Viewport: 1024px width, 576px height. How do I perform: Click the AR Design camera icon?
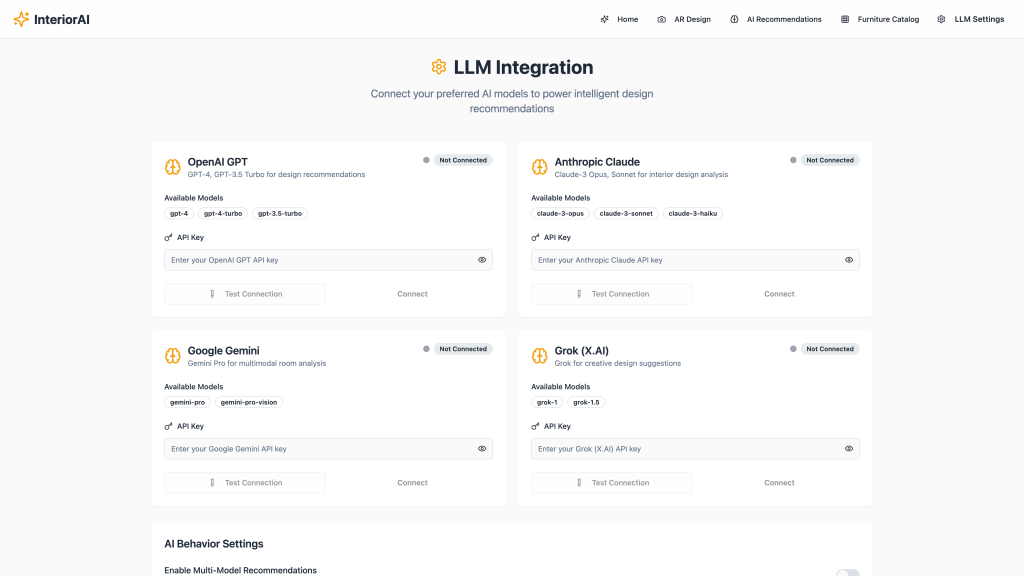click(662, 20)
